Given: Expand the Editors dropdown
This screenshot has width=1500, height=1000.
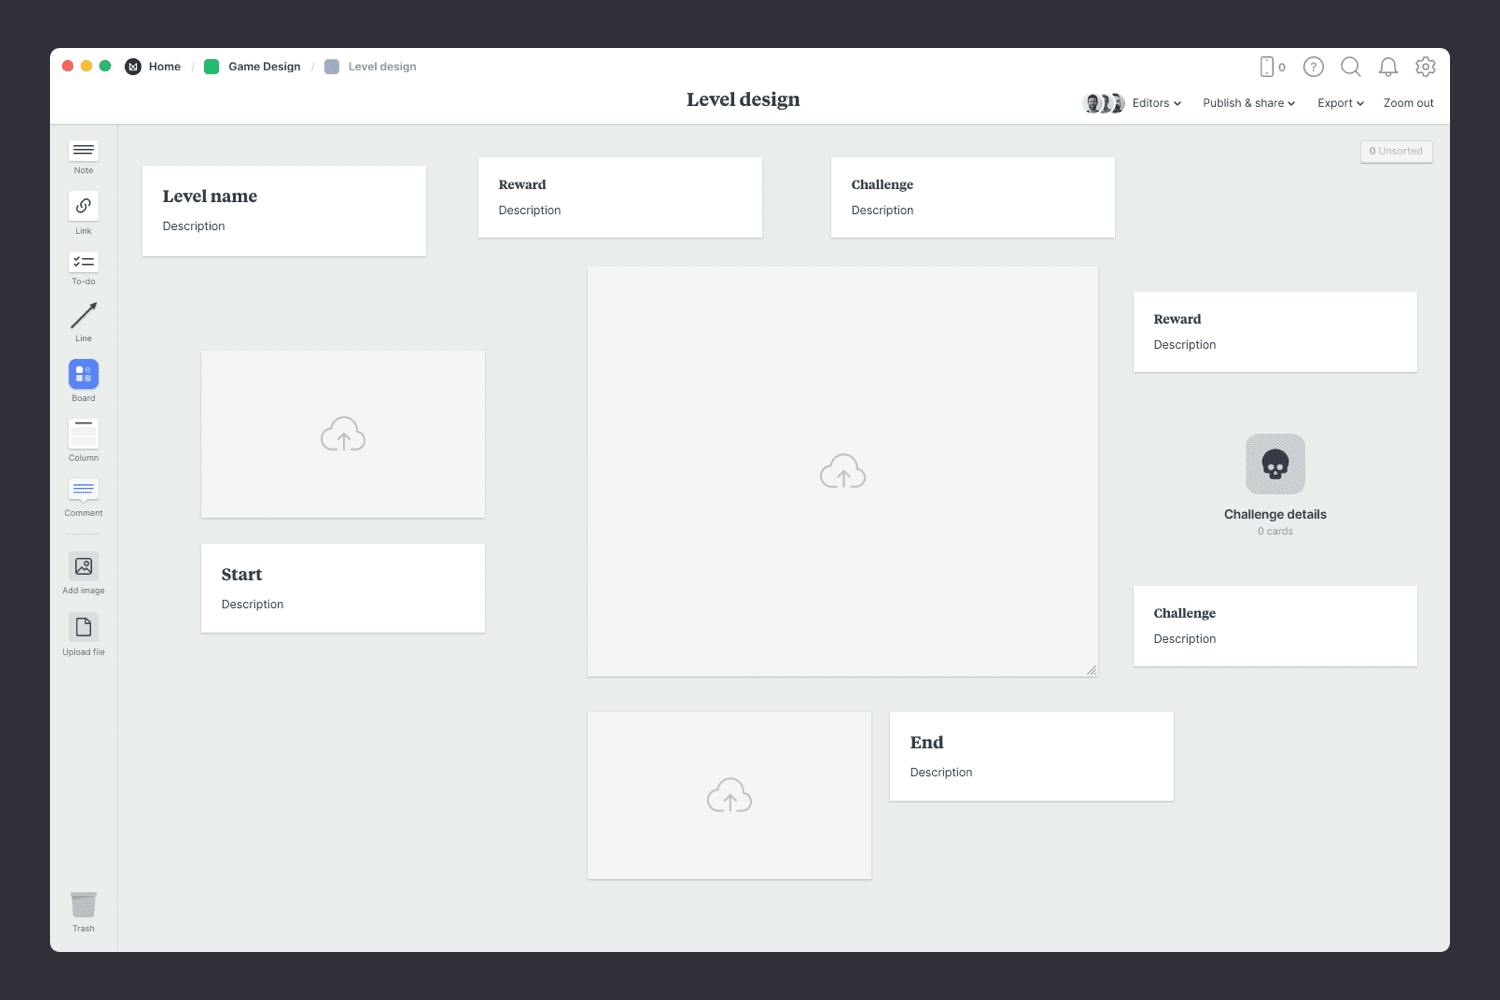Looking at the screenshot, I should coord(1156,103).
